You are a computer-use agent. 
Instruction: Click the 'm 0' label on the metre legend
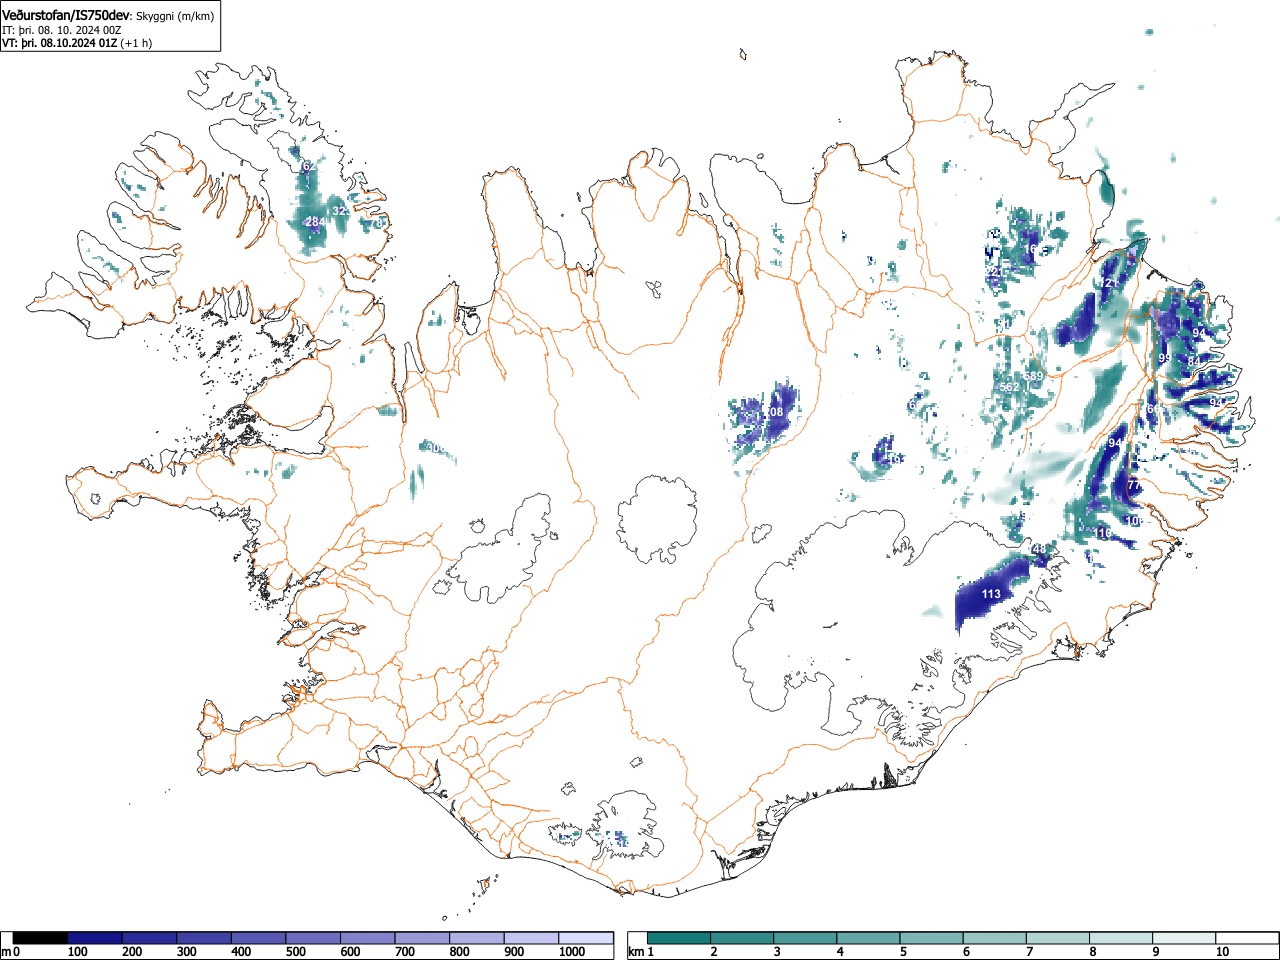pos(11,952)
